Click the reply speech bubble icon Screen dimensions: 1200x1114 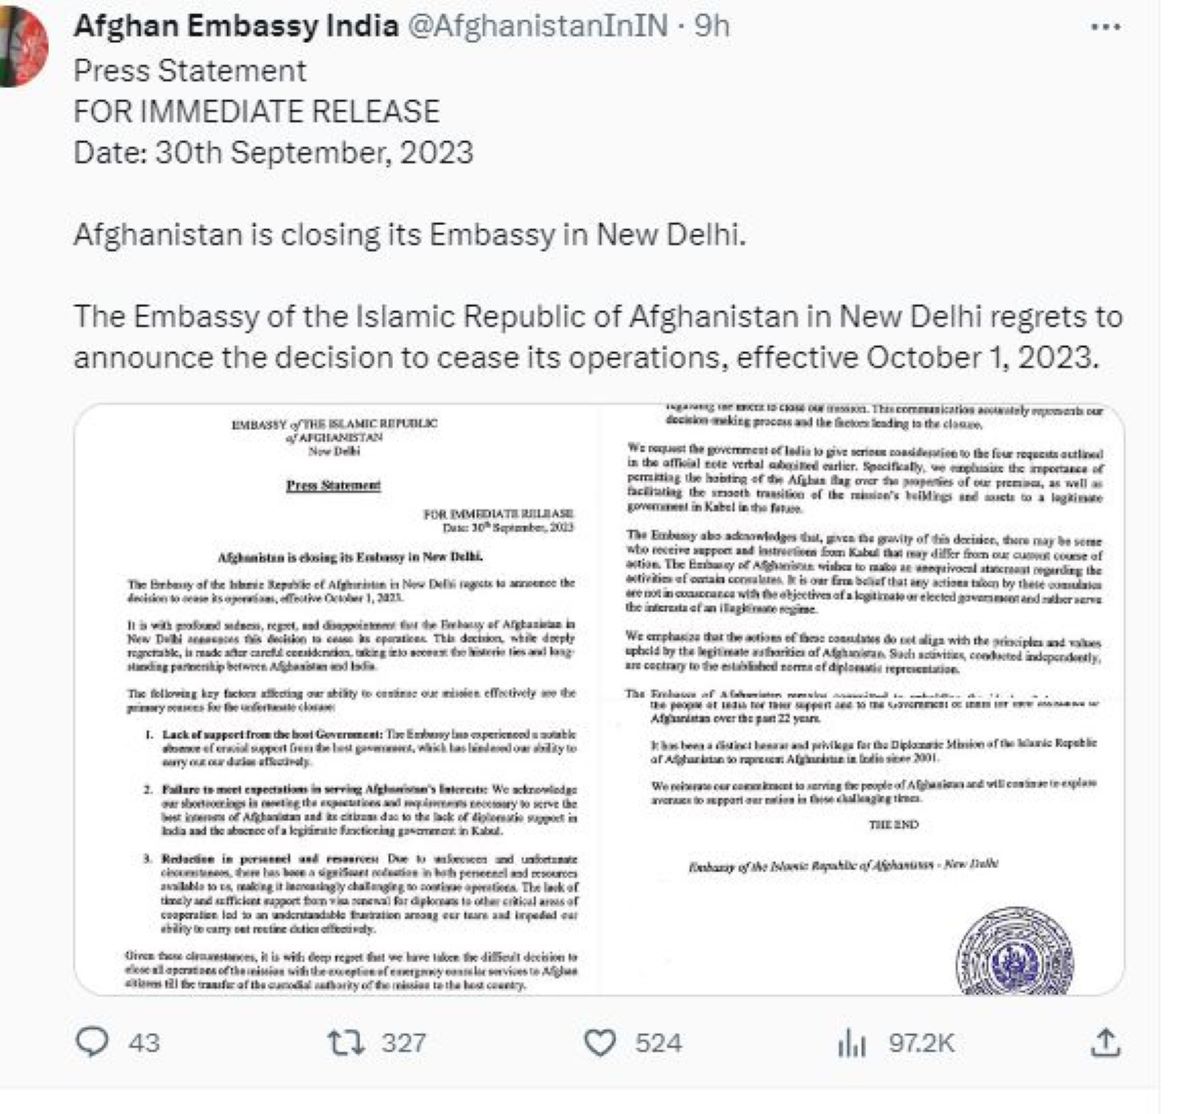tap(93, 1043)
